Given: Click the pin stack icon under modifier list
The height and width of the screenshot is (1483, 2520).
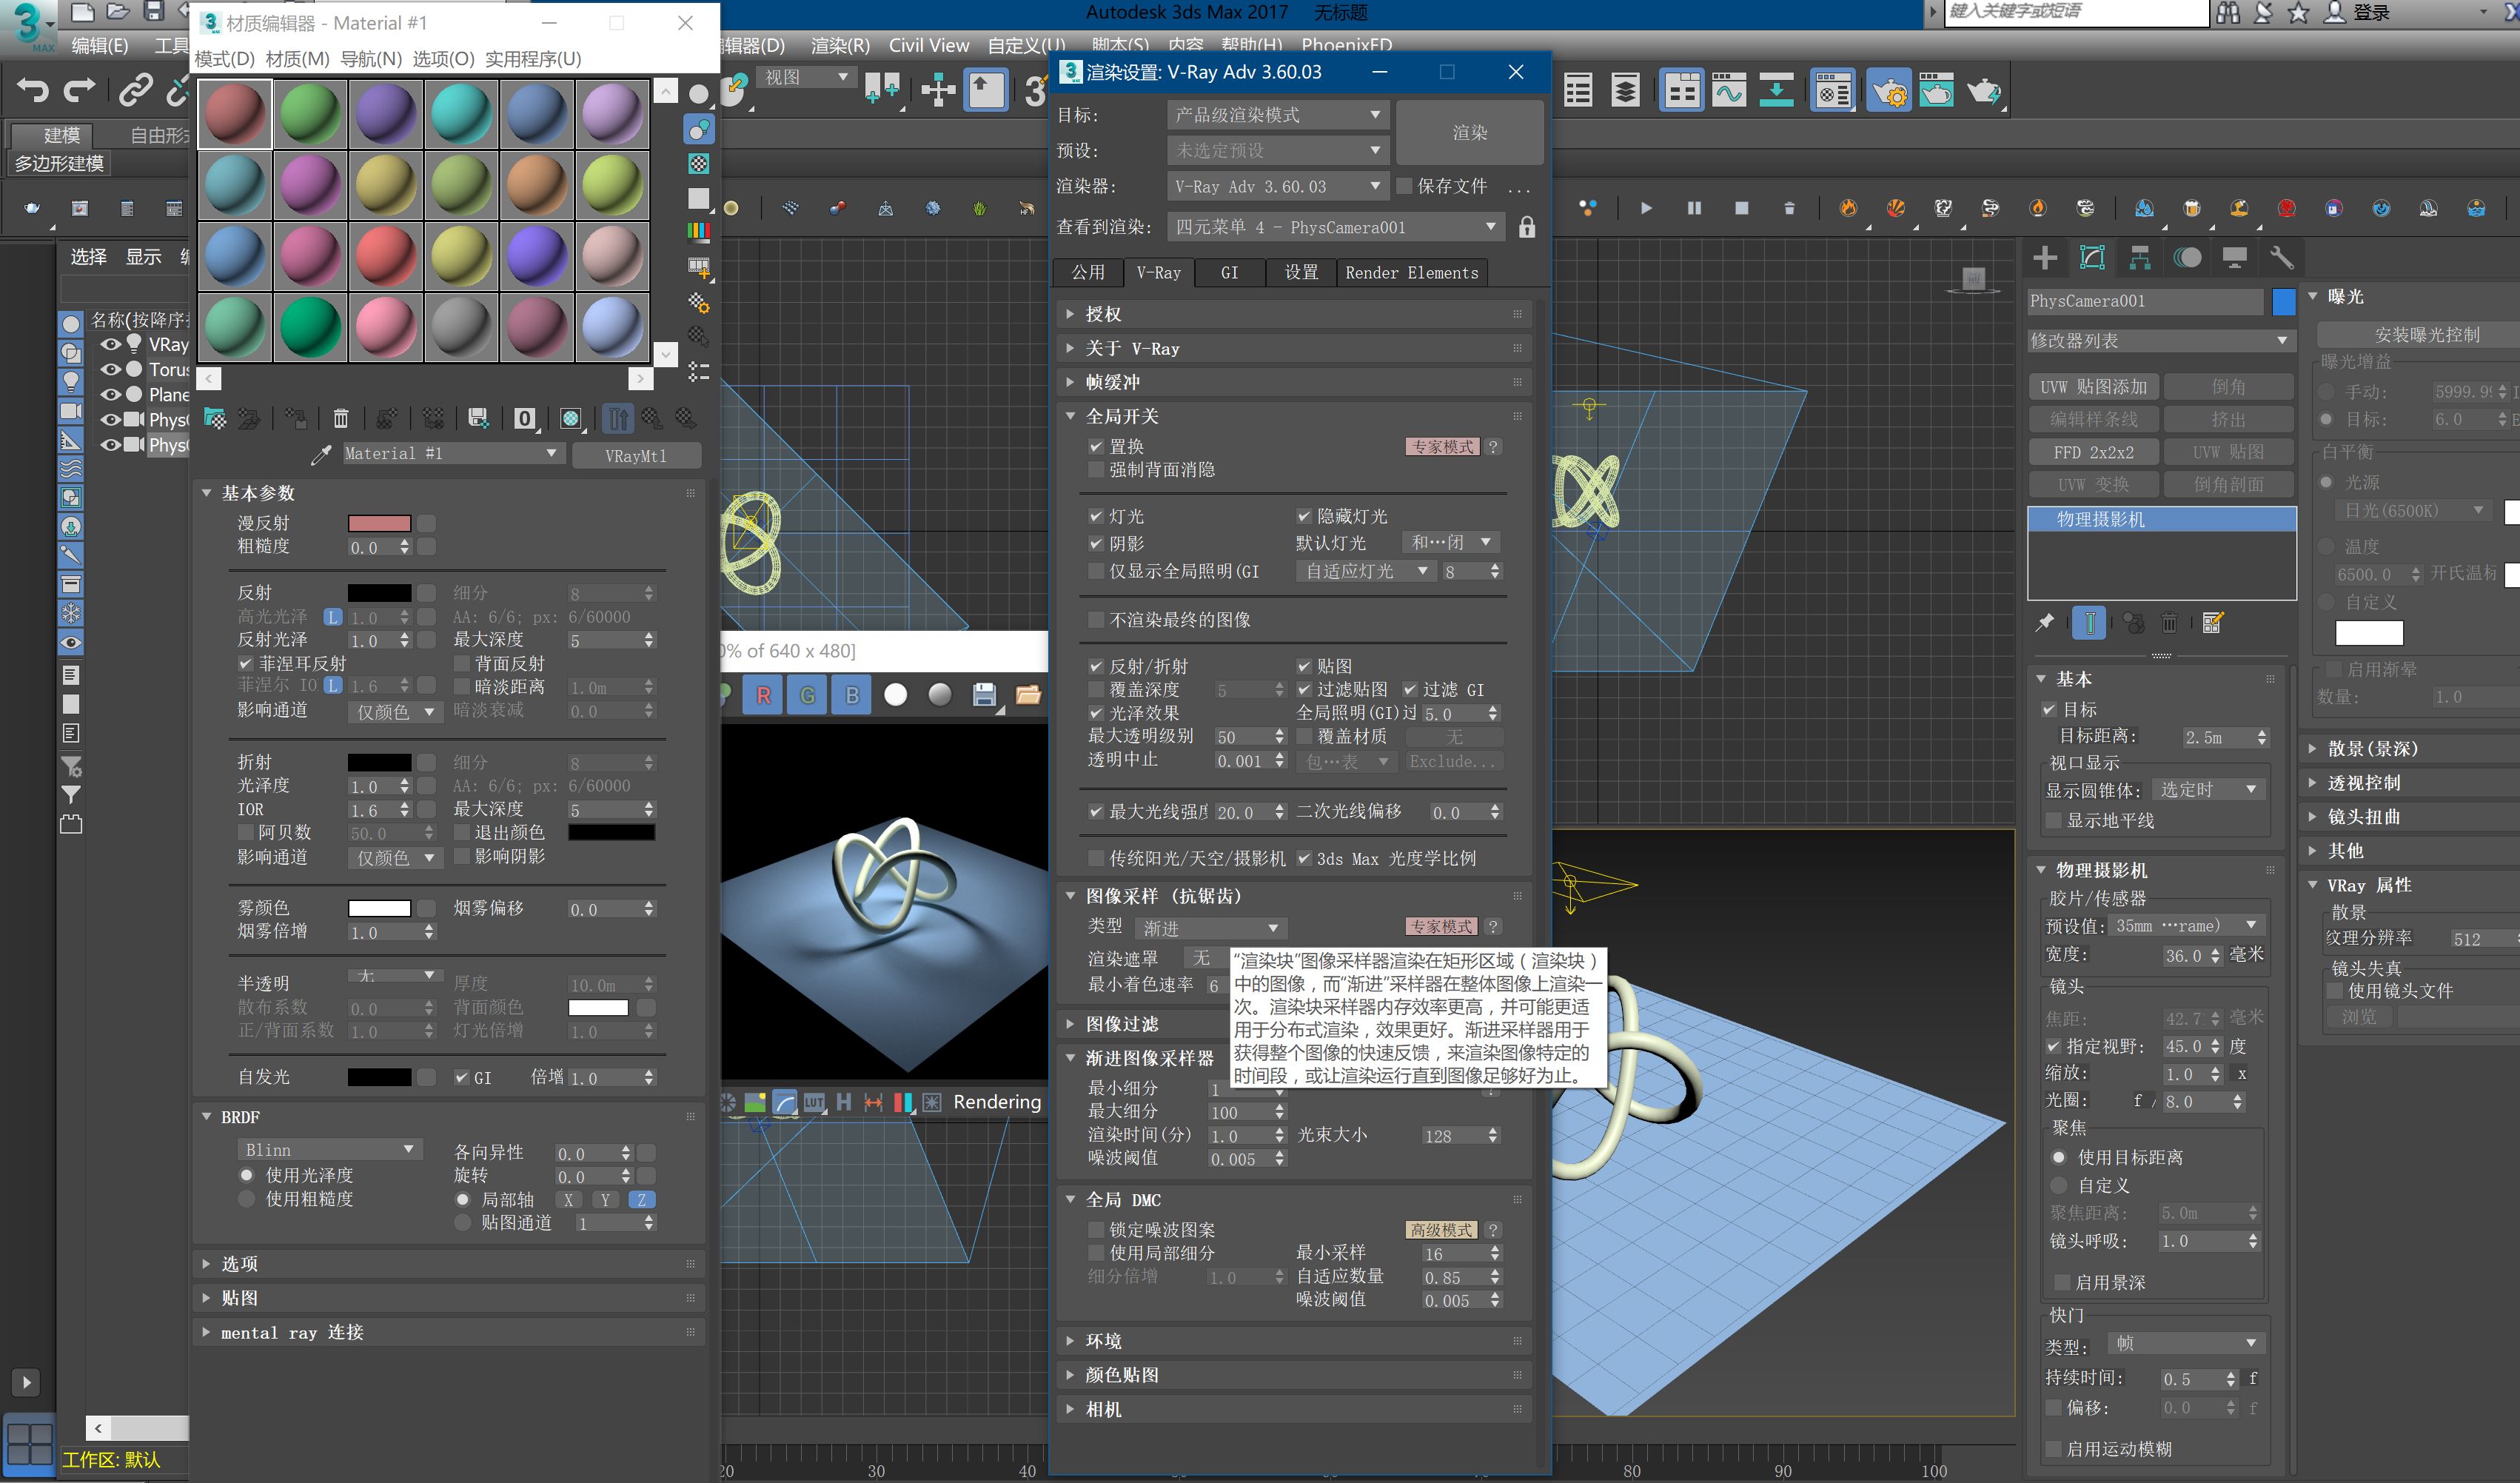Looking at the screenshot, I should click(2045, 623).
